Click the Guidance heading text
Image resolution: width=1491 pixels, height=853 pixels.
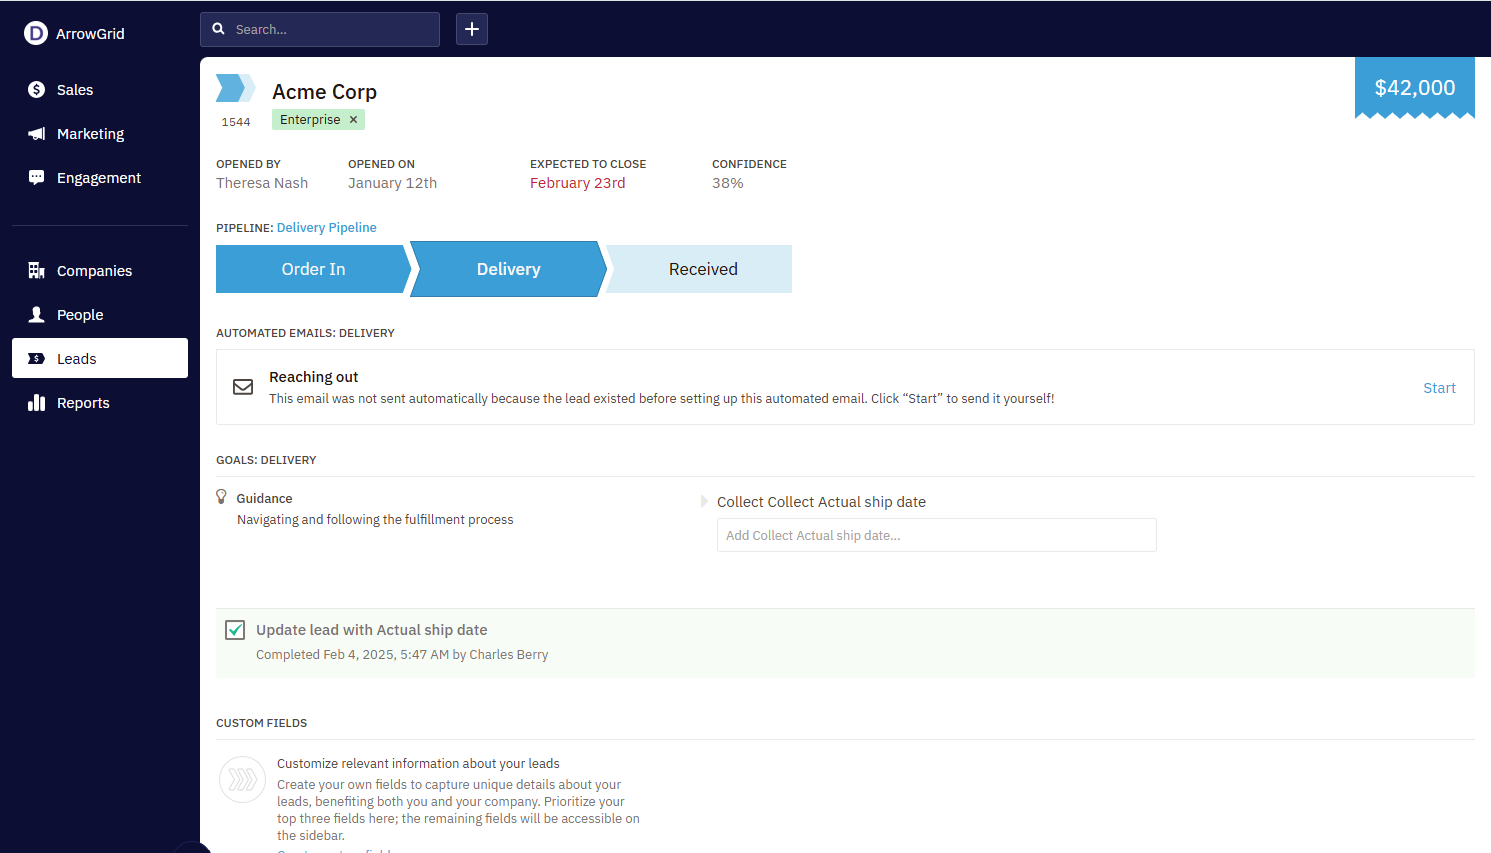coord(265,498)
